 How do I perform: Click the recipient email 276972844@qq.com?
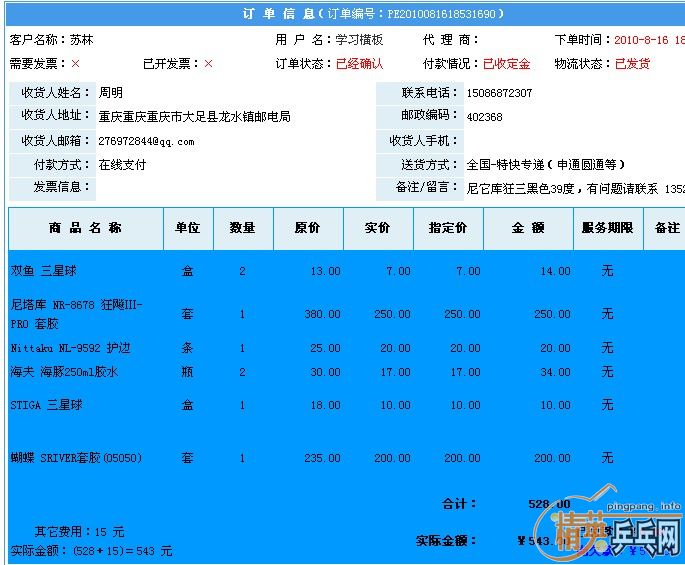pos(146,141)
